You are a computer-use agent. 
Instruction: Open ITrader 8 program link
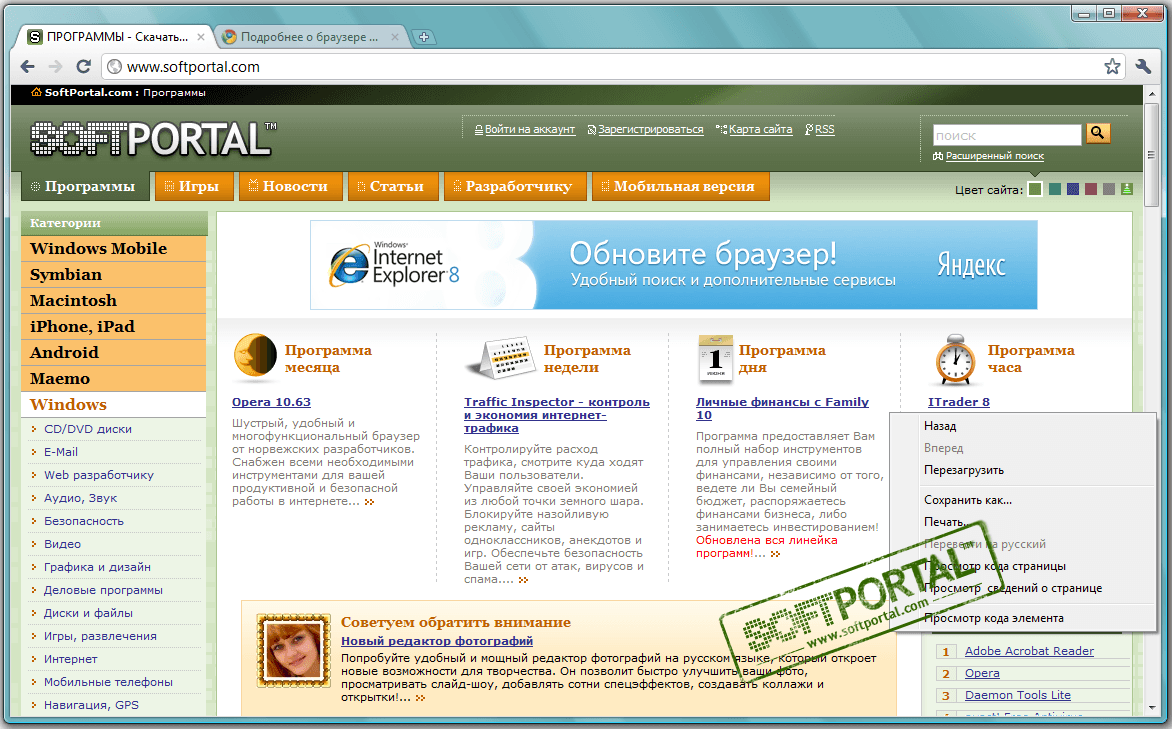click(959, 402)
